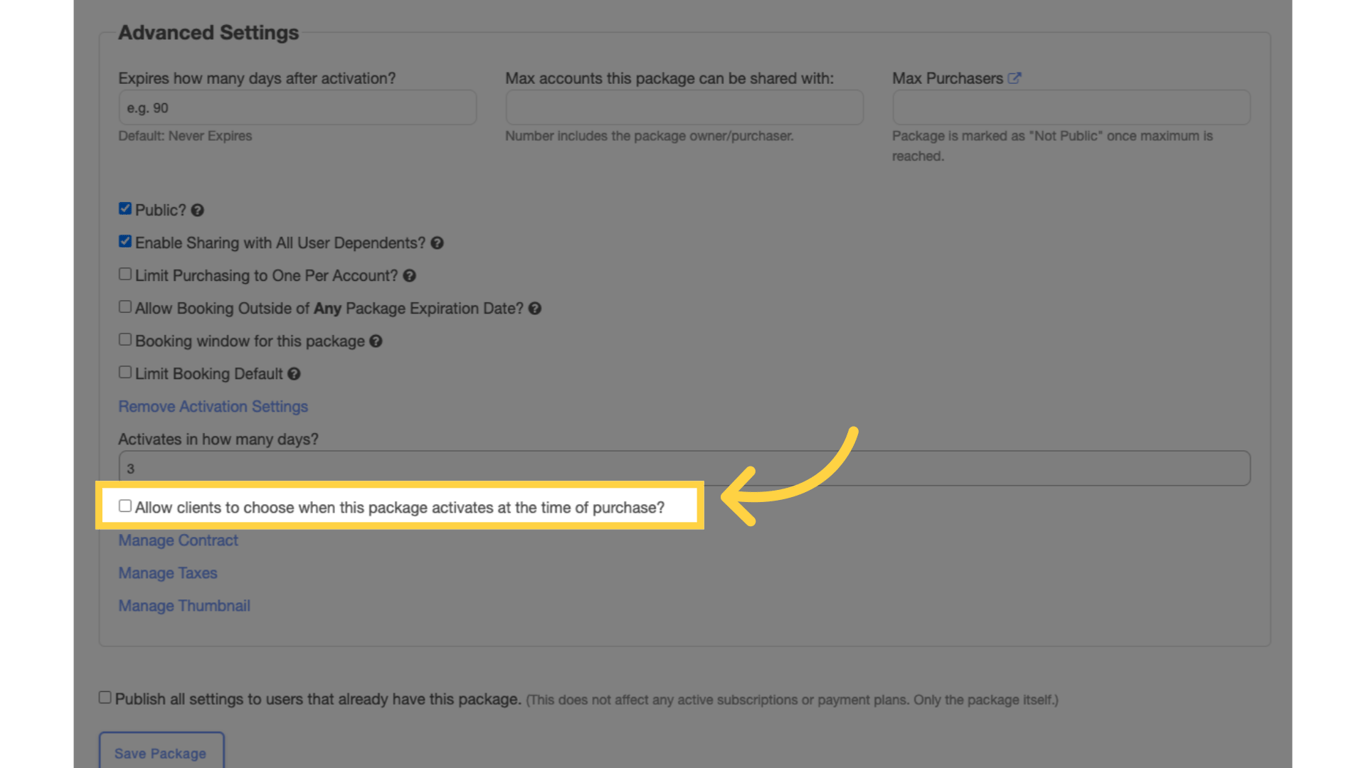This screenshot has width=1366, height=768.
Task: Uncheck the Public? checkbox
Action: [x=125, y=209]
